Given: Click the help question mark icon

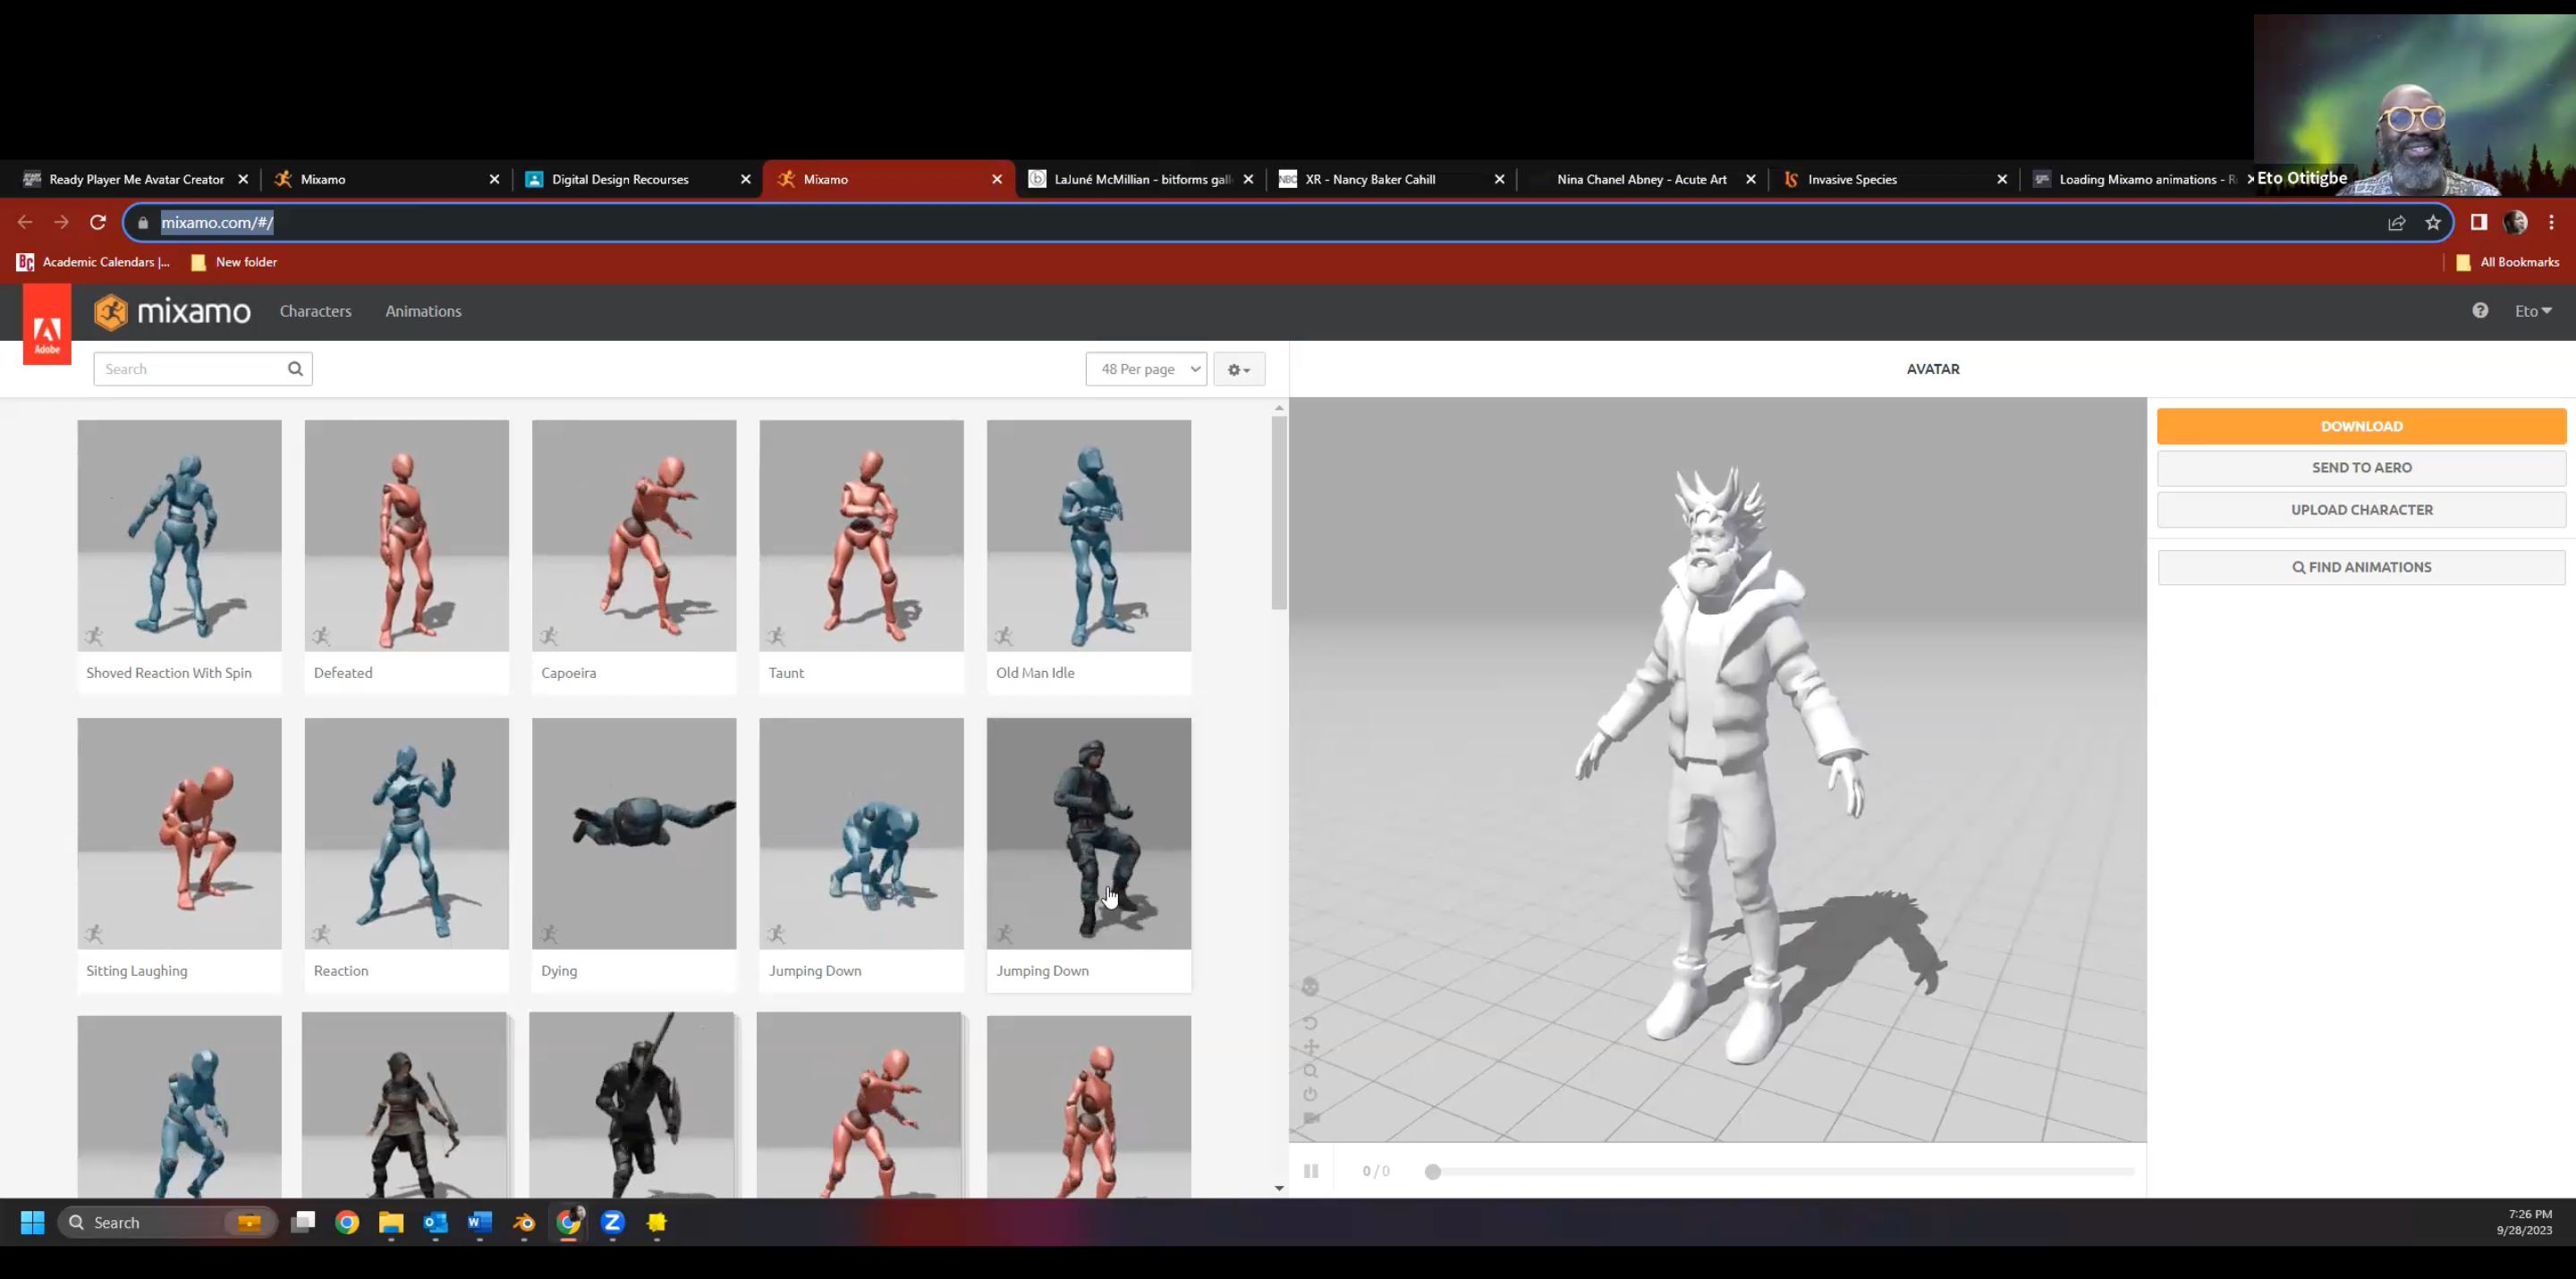Looking at the screenshot, I should (x=2480, y=311).
